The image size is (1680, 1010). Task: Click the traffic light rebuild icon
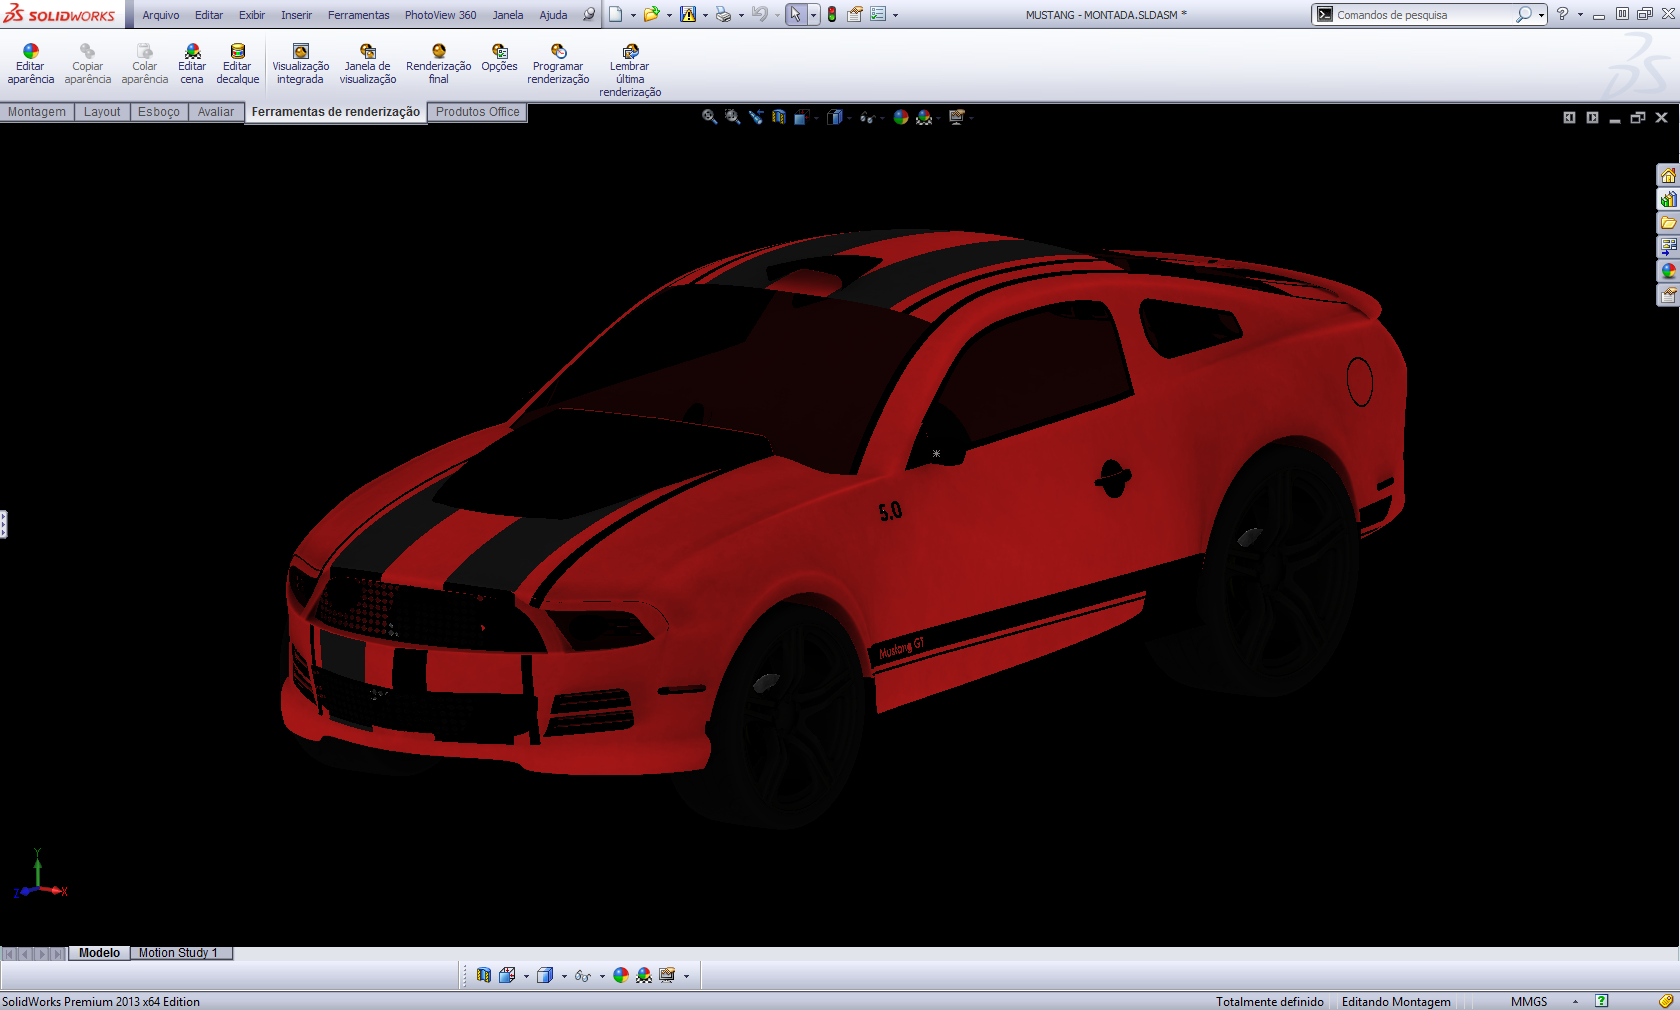(832, 15)
